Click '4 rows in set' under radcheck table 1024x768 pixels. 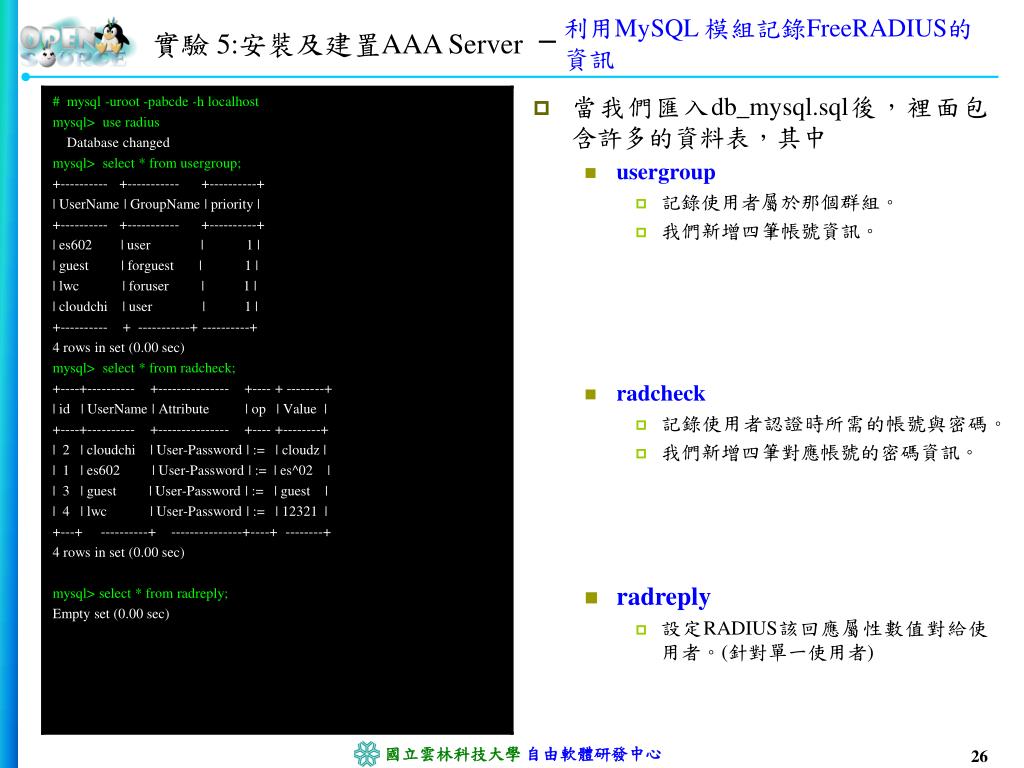pos(118,552)
